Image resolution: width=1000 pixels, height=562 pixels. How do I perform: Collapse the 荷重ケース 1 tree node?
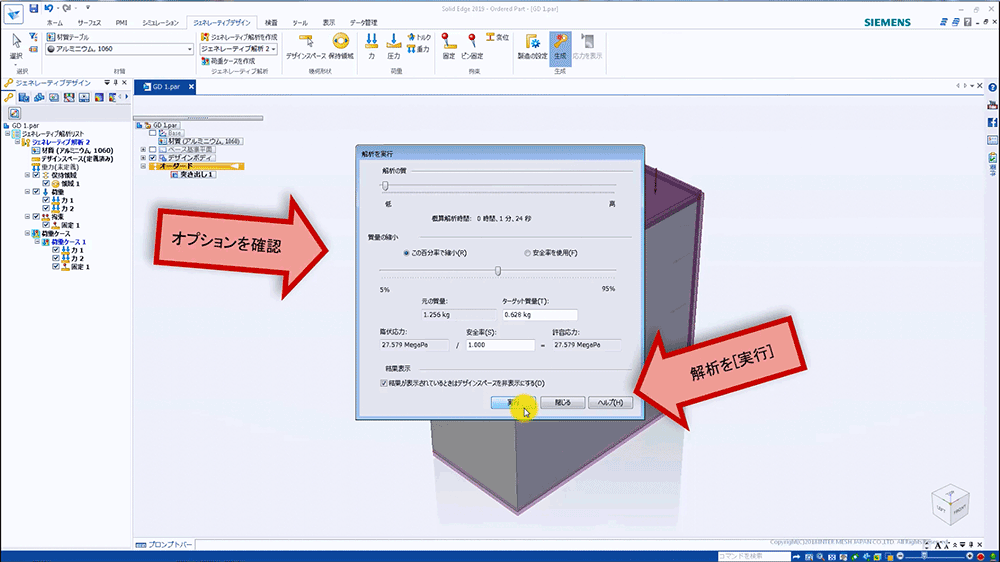(37, 242)
